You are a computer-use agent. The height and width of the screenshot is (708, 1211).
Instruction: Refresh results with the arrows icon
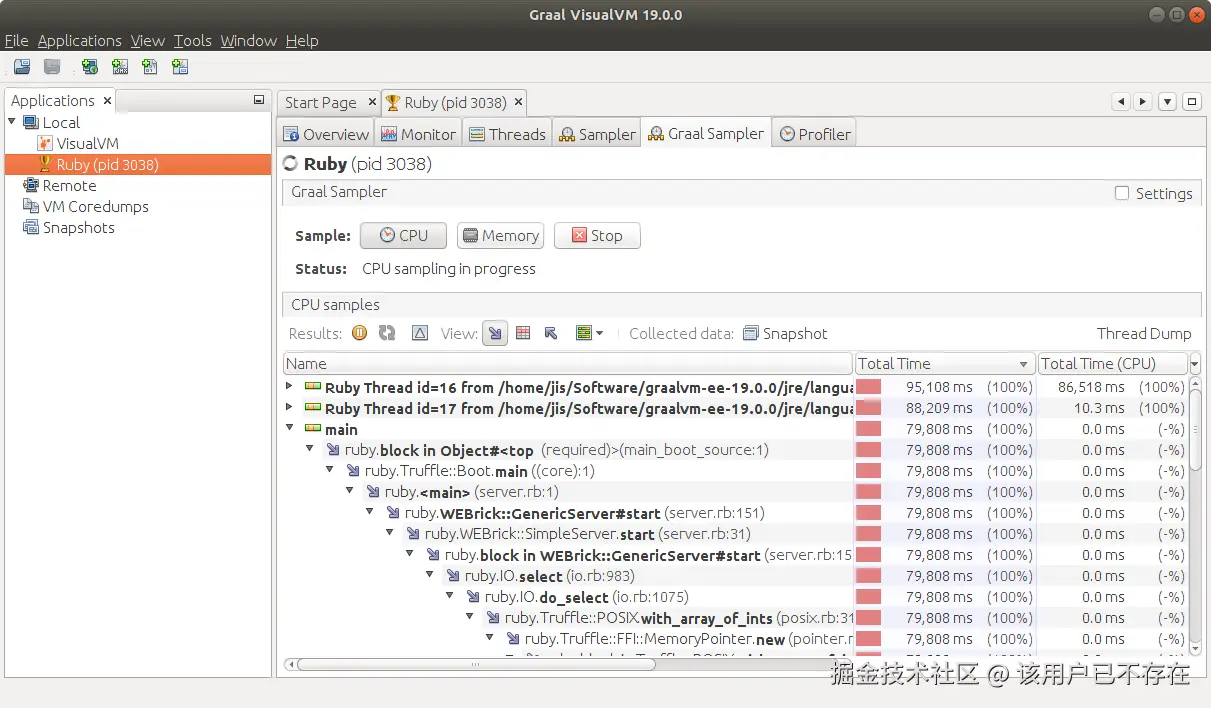[387, 333]
